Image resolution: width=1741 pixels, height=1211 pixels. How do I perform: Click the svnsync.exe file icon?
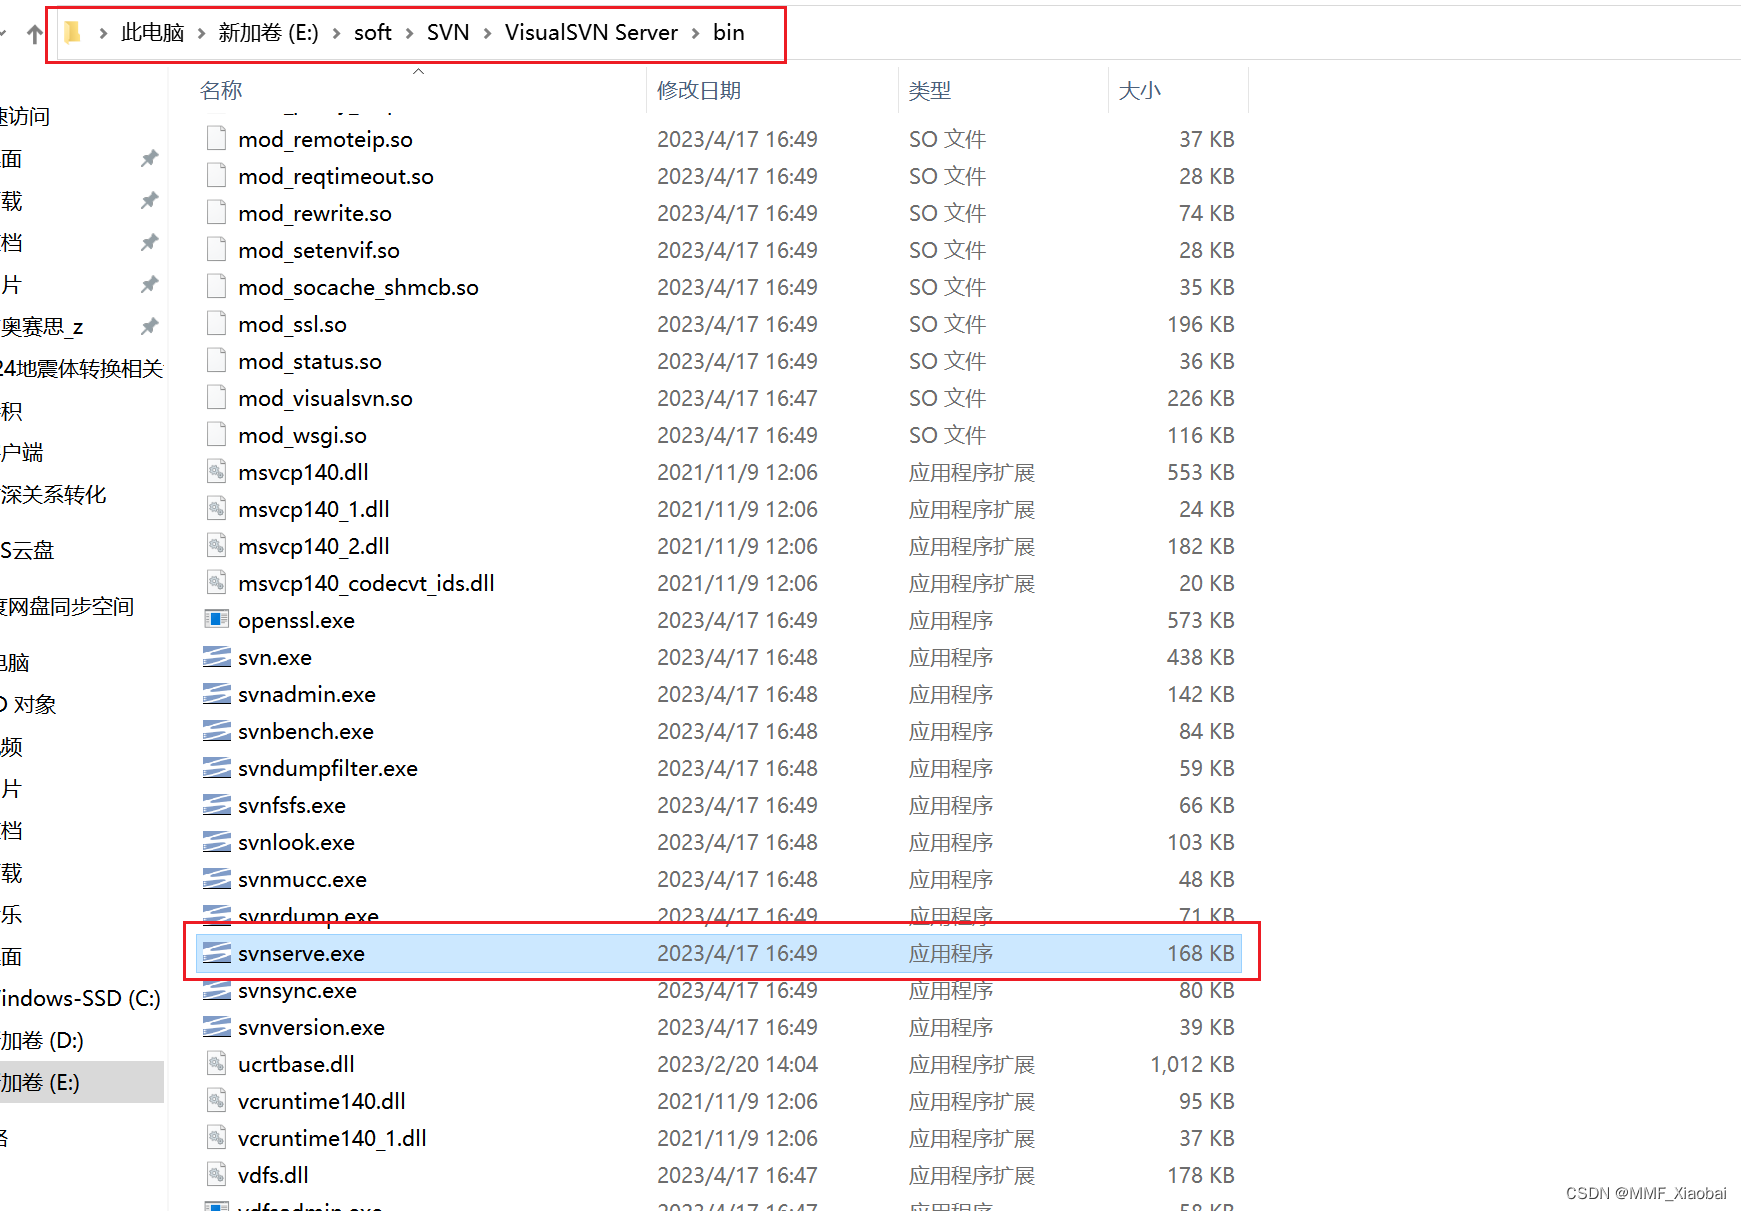(217, 990)
